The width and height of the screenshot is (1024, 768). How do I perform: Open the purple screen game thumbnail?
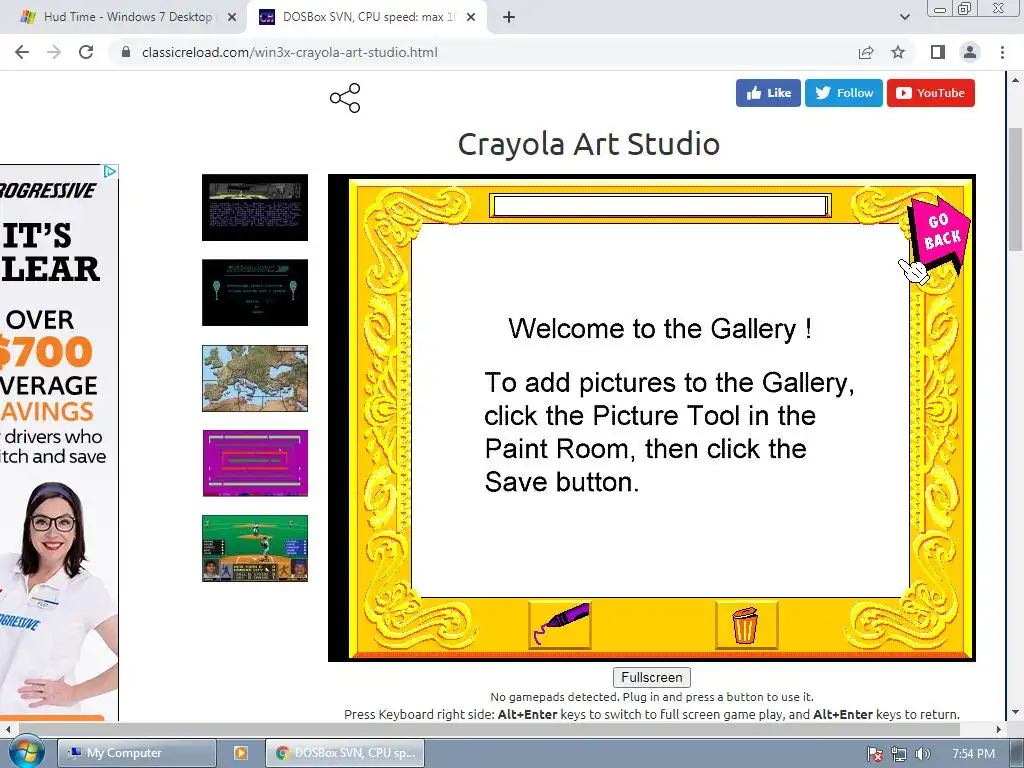click(x=255, y=464)
